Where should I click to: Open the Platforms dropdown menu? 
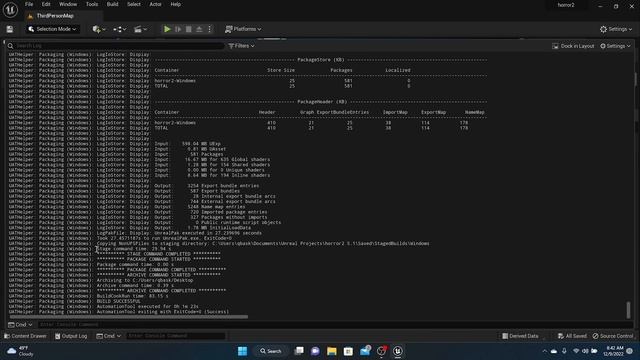coord(243,29)
